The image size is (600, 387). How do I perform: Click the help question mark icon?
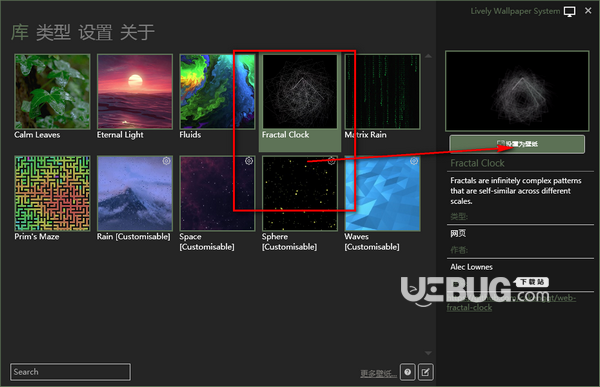coord(408,372)
